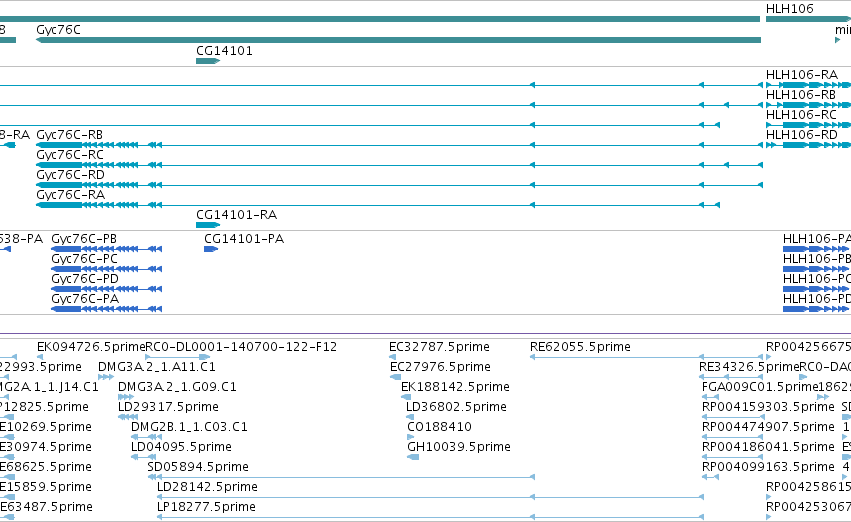Screen dimensions: 851x522
Task: Click the CG14101 gene glyph
Action: (x=208, y=61)
